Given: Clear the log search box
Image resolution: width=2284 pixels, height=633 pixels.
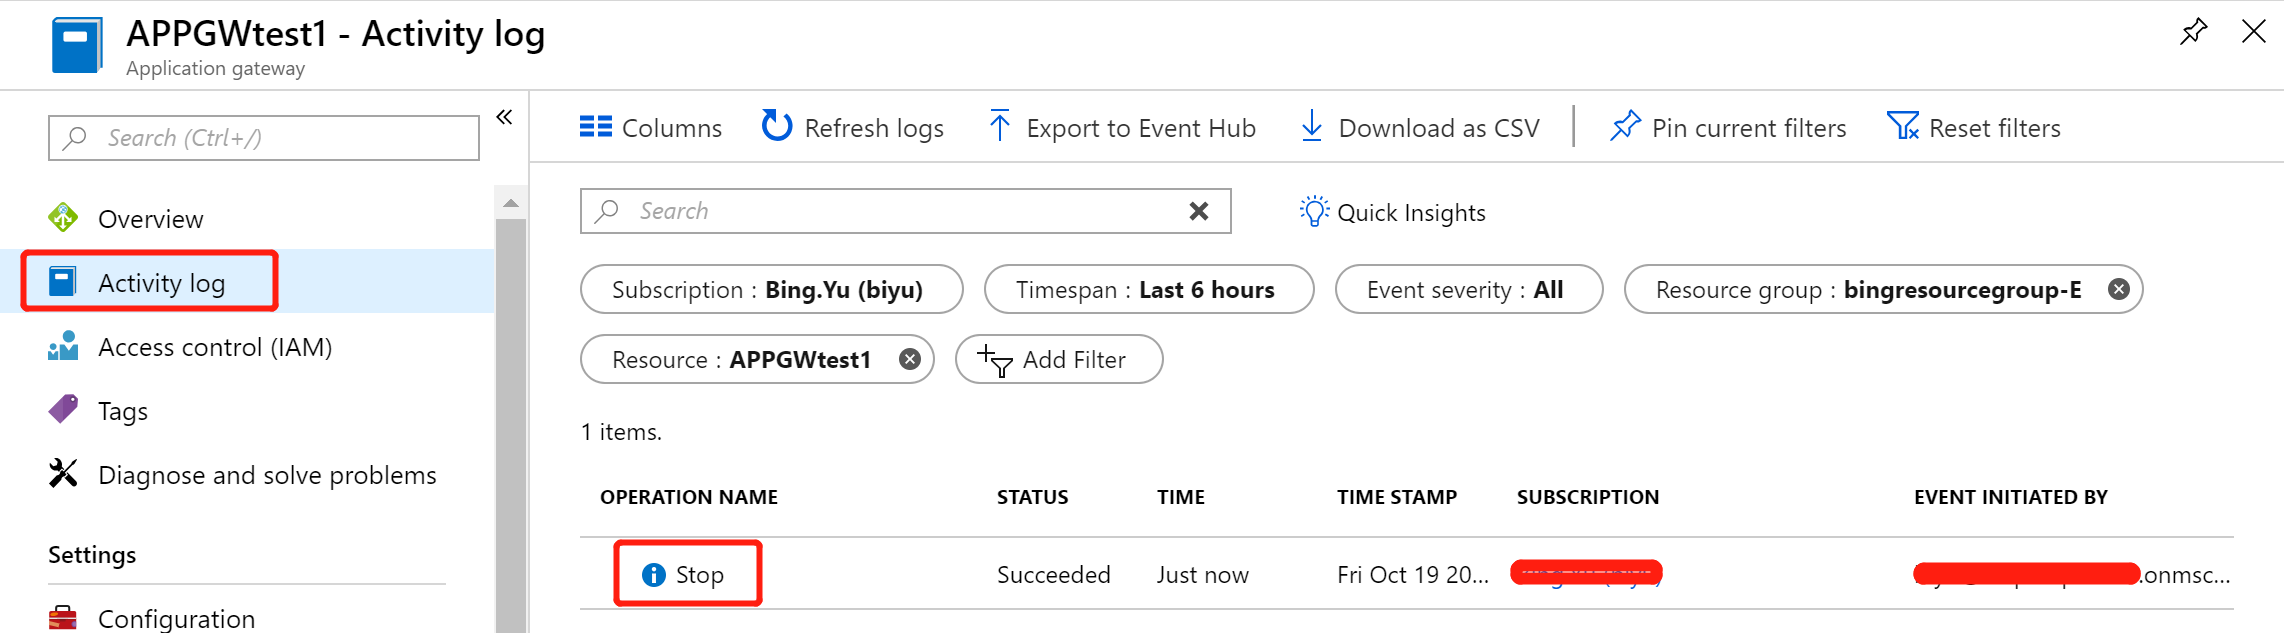Looking at the screenshot, I should (x=1198, y=211).
